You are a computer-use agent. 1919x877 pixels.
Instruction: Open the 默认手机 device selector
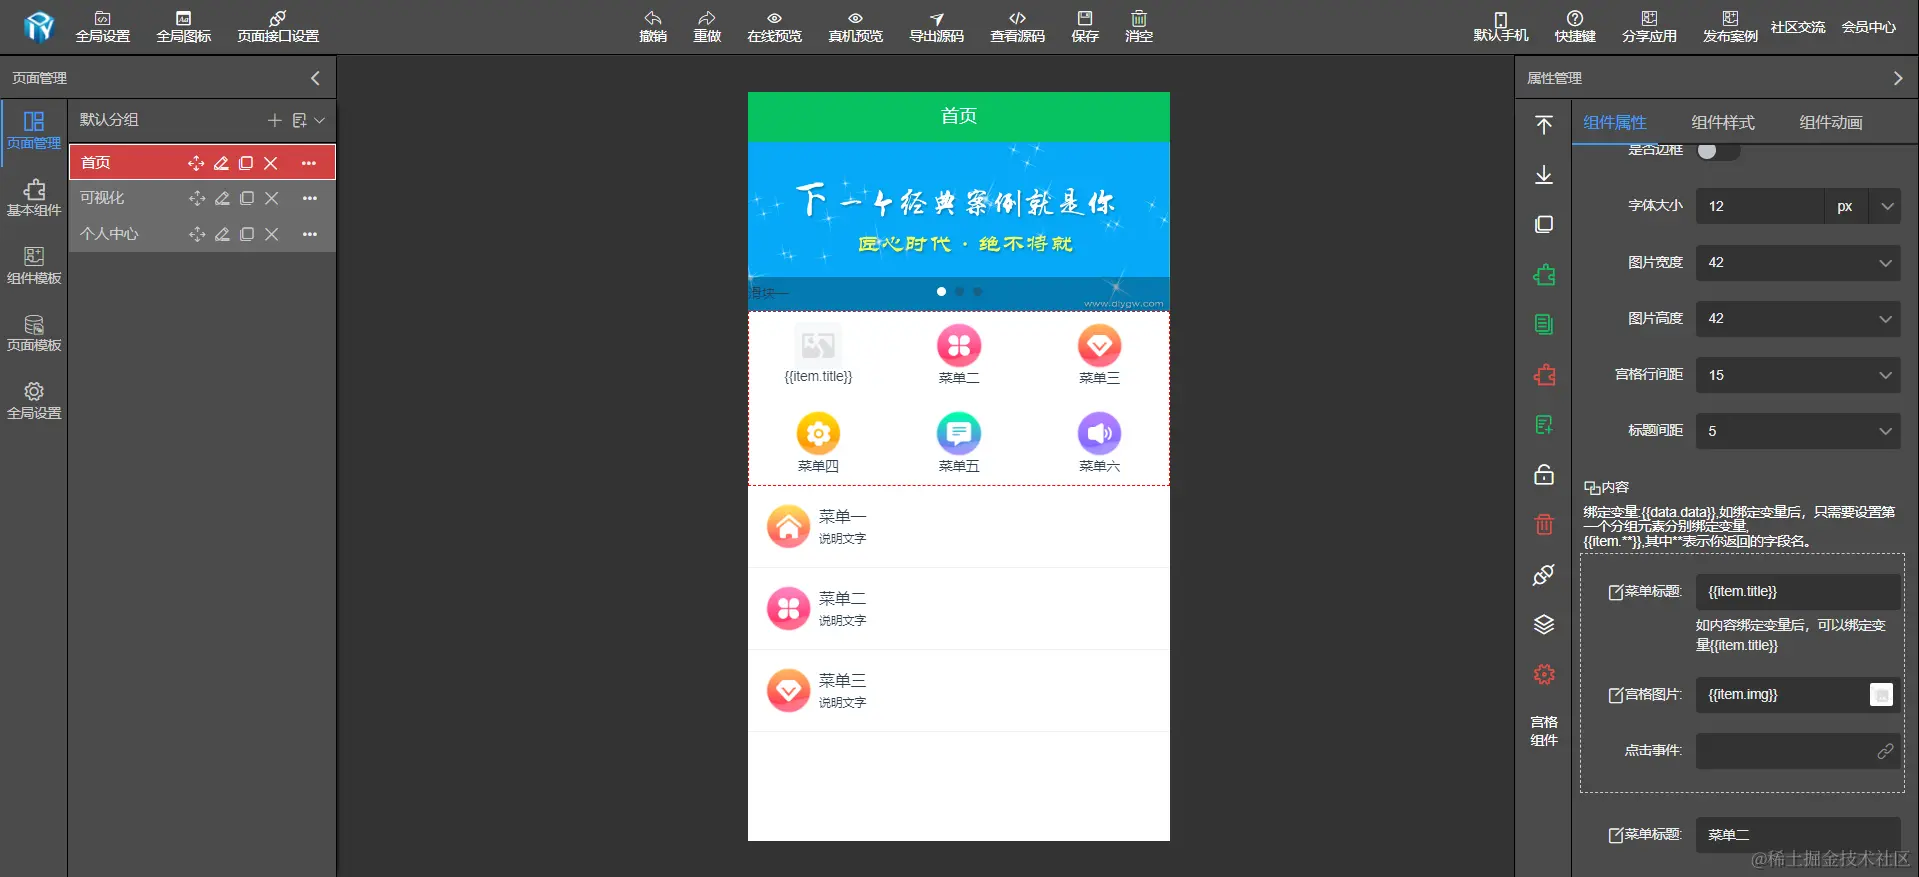1500,27
